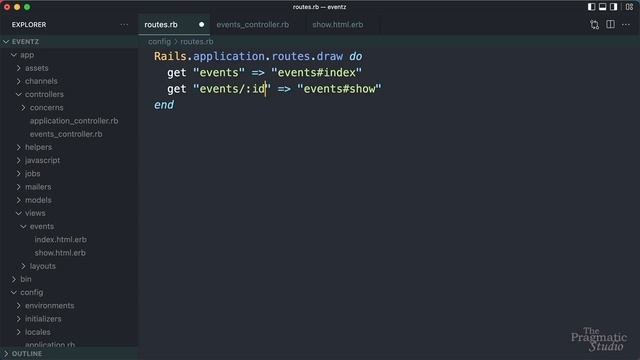Screen dimensions: 640x360
Task: Click "events/:id" route string
Action: pyautogui.click(x=232, y=89)
